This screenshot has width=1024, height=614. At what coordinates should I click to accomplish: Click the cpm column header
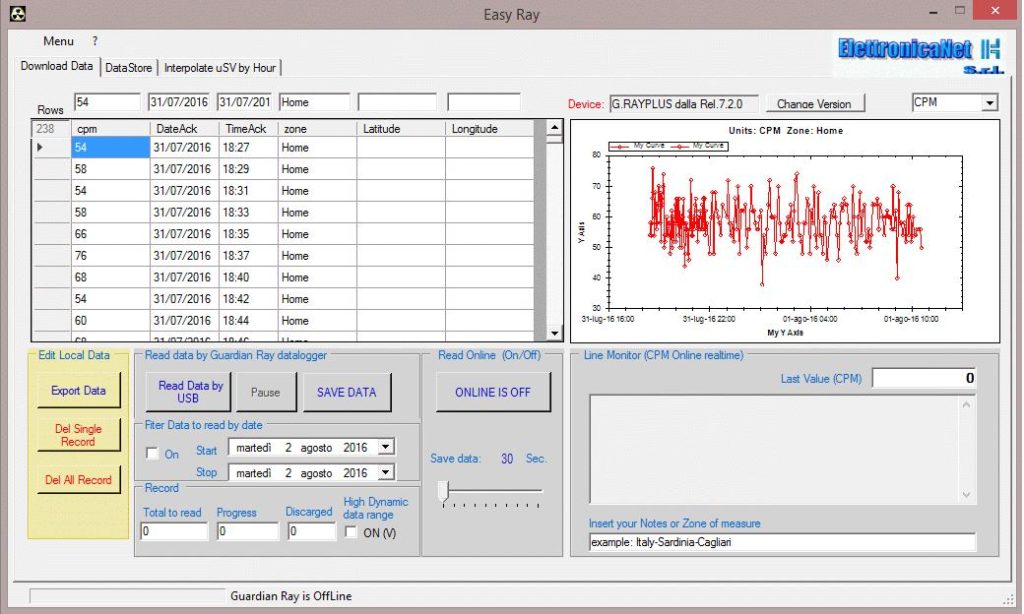110,129
